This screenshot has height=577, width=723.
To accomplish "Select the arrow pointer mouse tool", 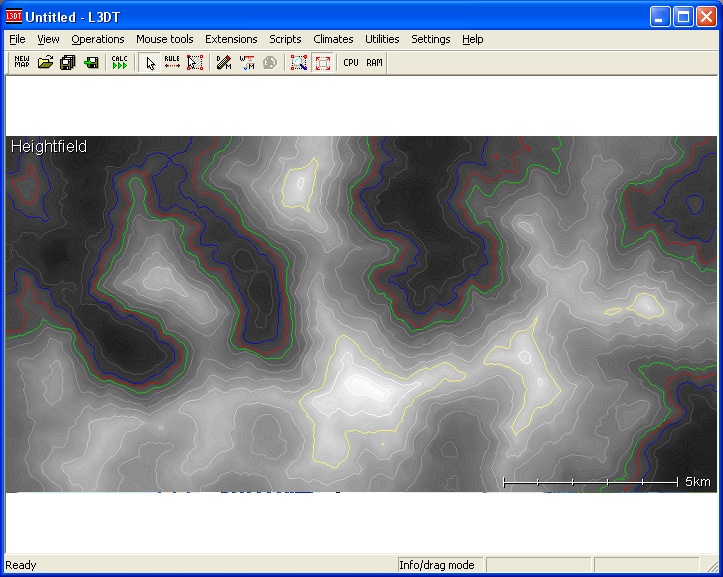I will [150, 62].
